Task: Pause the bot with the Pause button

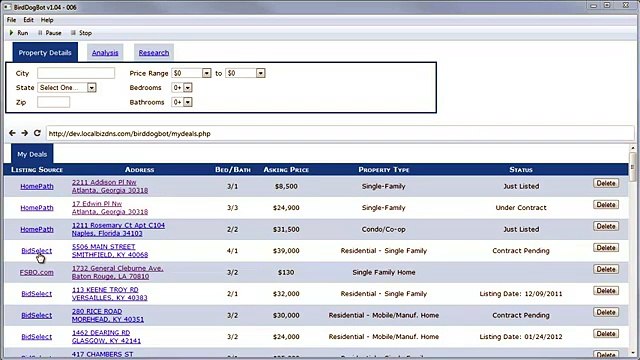Action: click(49, 33)
